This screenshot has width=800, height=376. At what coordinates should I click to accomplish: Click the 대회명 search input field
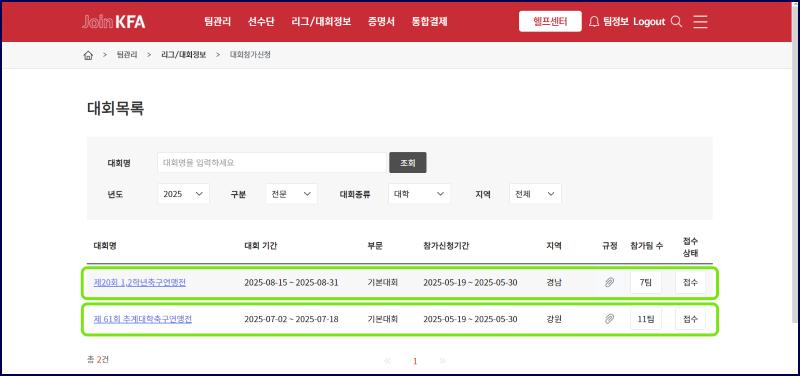(x=272, y=163)
